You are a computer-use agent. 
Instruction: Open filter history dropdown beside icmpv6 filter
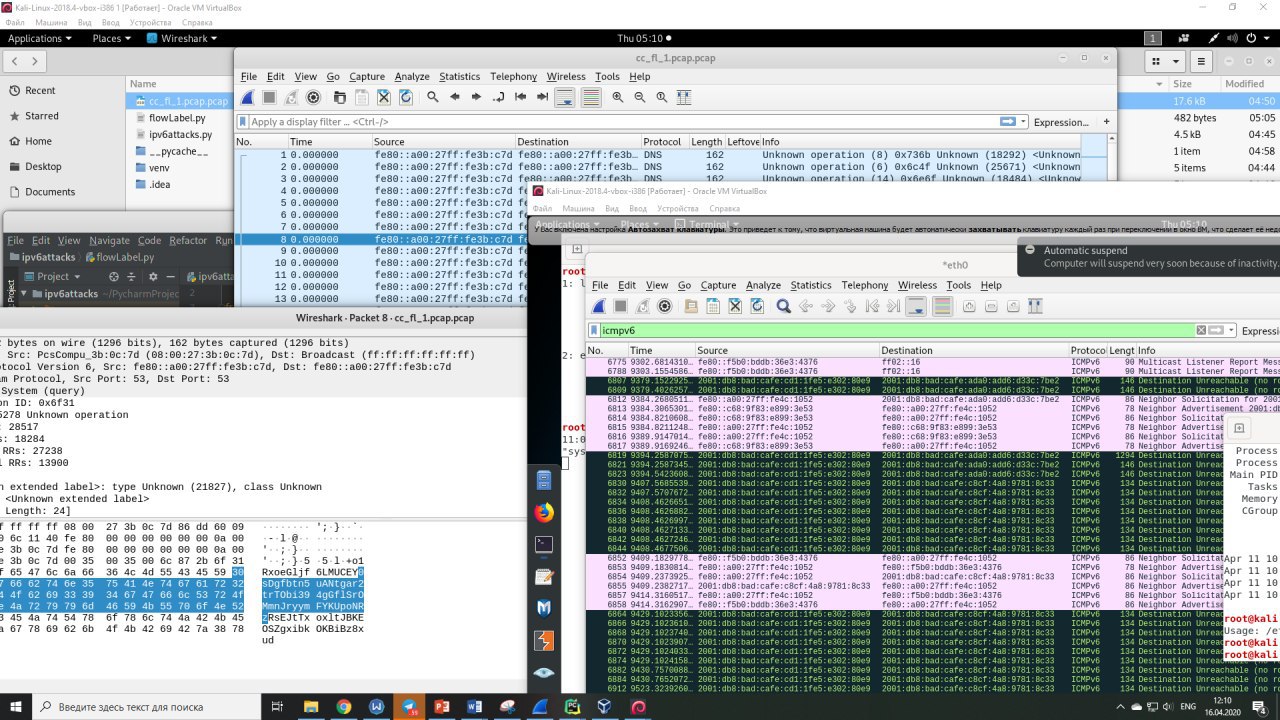point(1231,330)
